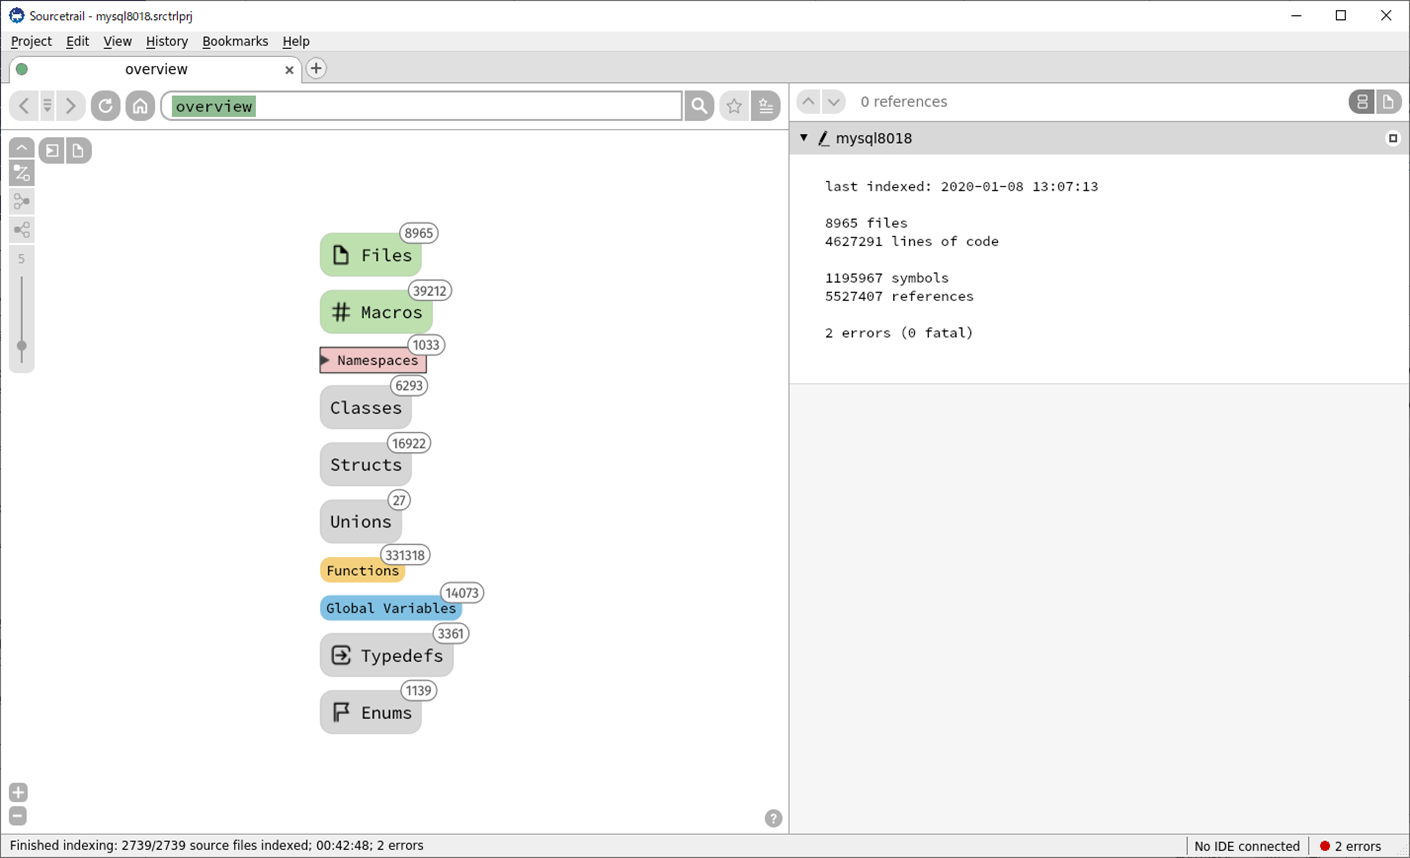
Task: Click the hash icon in Macros node
Action: point(341,312)
